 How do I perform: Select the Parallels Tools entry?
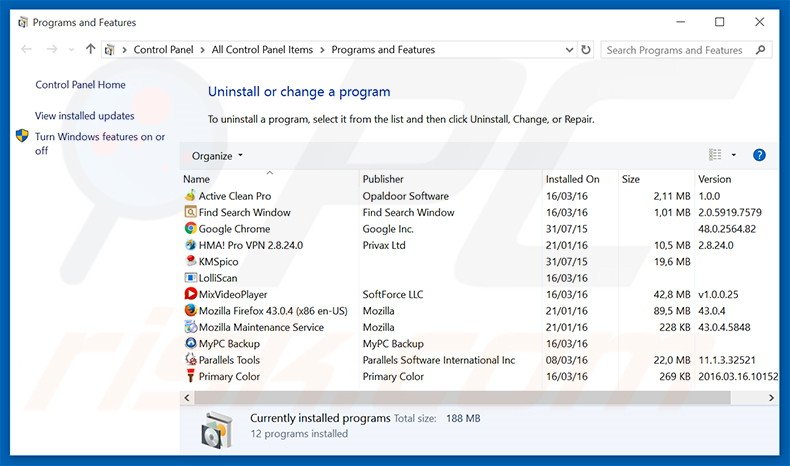pyautogui.click(x=229, y=360)
